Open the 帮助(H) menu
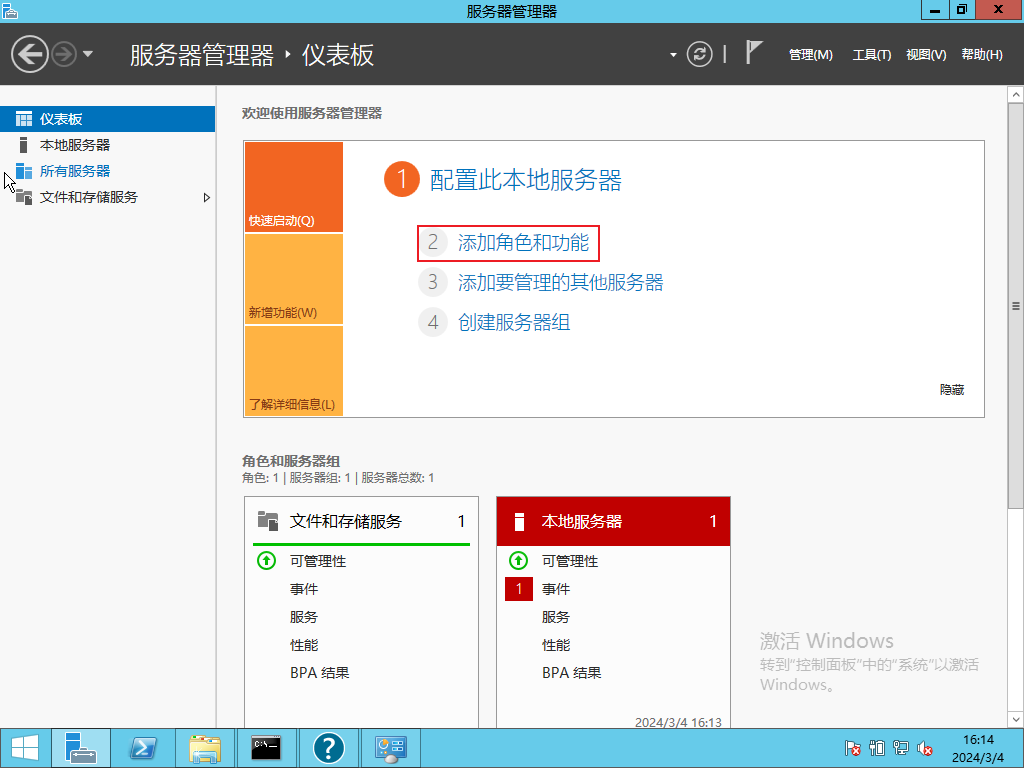 (982, 55)
